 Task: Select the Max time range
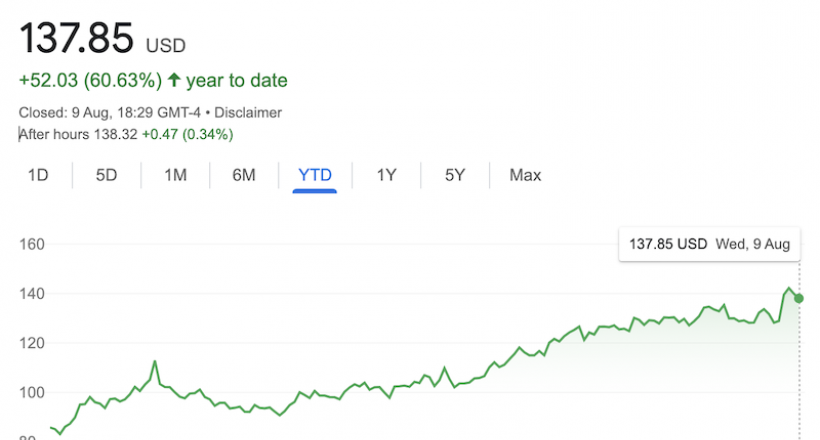coord(525,175)
